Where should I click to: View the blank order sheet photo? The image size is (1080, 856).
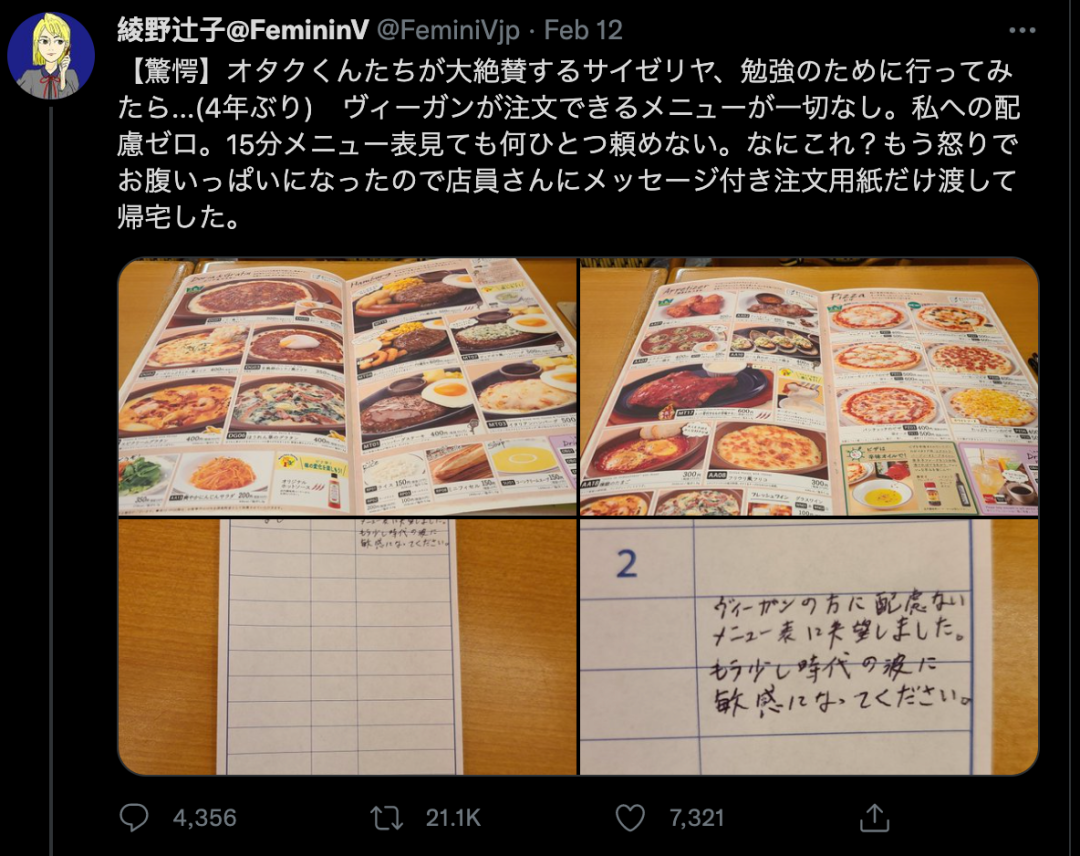[347, 647]
